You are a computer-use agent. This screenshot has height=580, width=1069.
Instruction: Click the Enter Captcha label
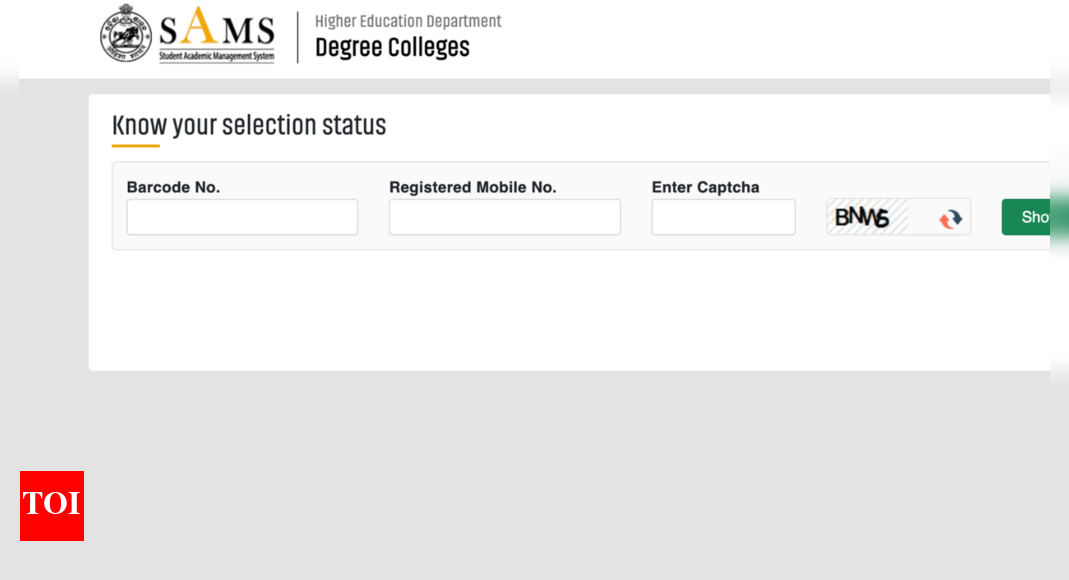(x=705, y=187)
